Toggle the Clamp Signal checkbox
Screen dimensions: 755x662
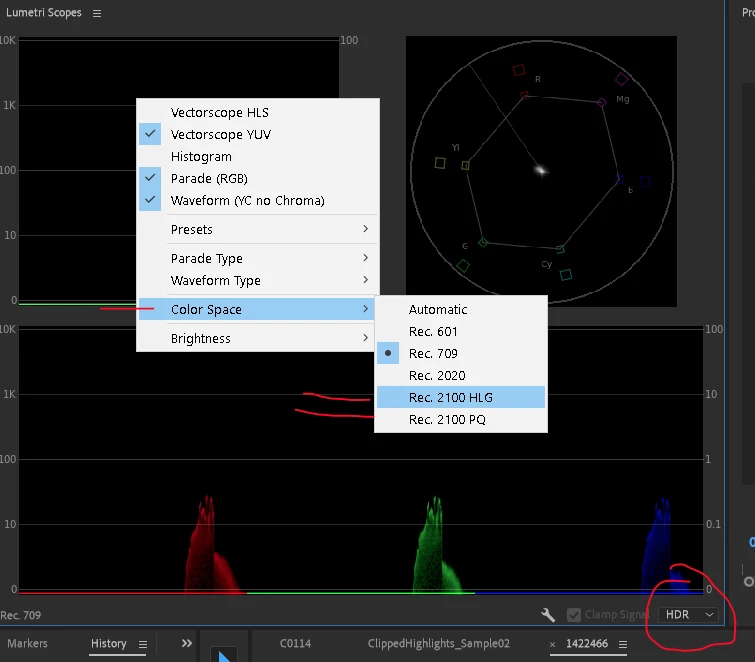[573, 615]
